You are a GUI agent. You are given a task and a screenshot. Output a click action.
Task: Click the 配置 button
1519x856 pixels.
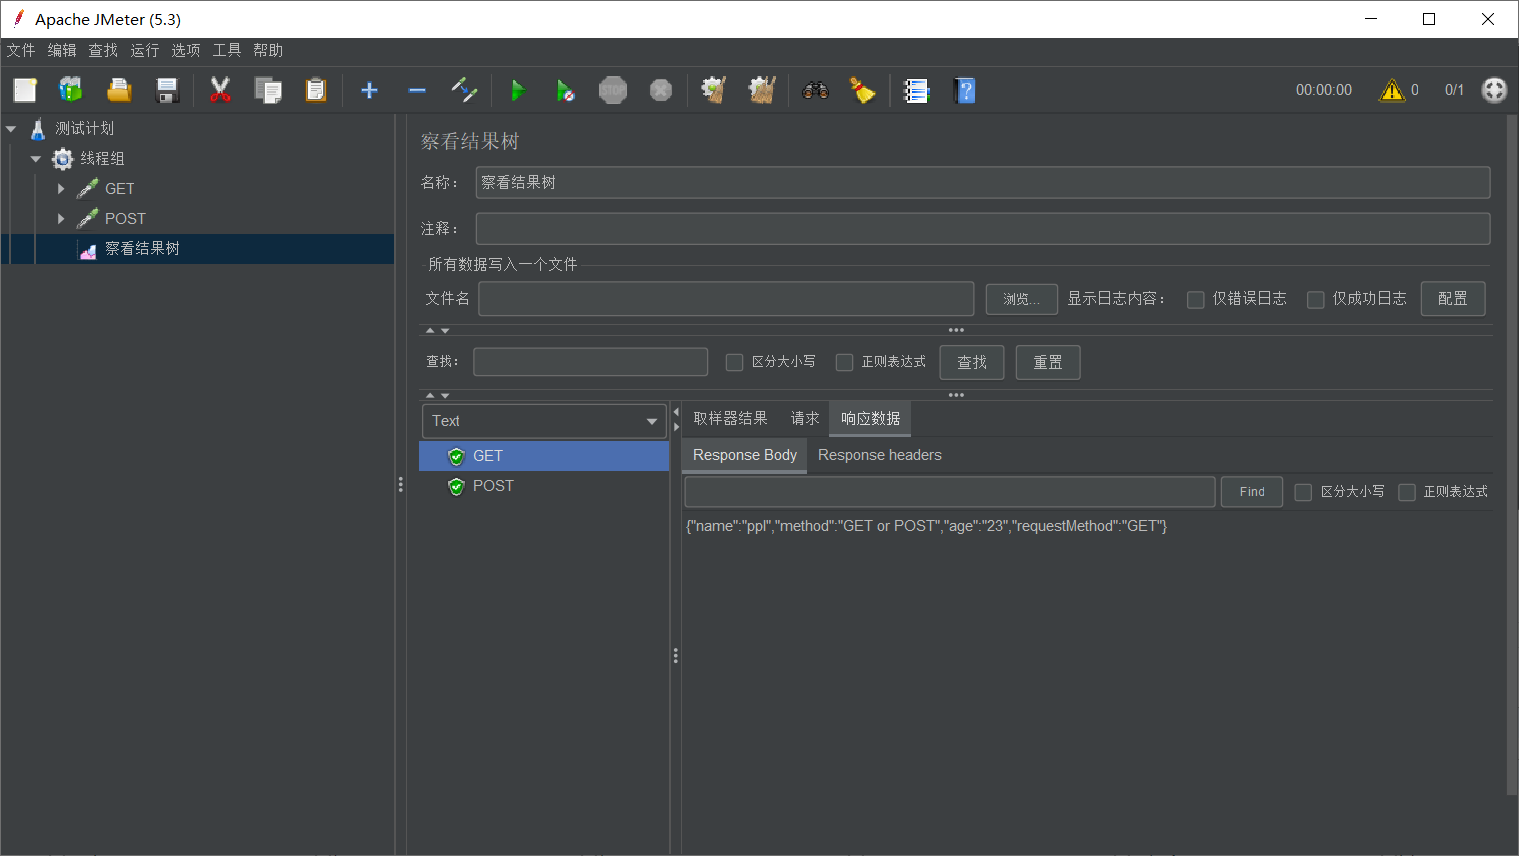pos(1453,299)
